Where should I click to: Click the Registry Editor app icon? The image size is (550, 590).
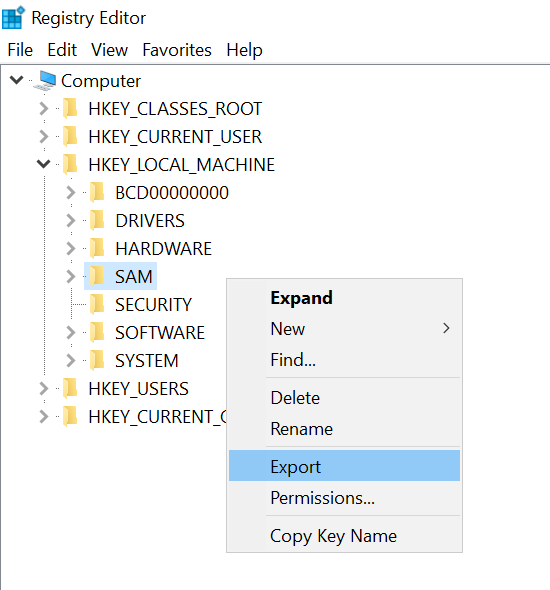click(13, 17)
